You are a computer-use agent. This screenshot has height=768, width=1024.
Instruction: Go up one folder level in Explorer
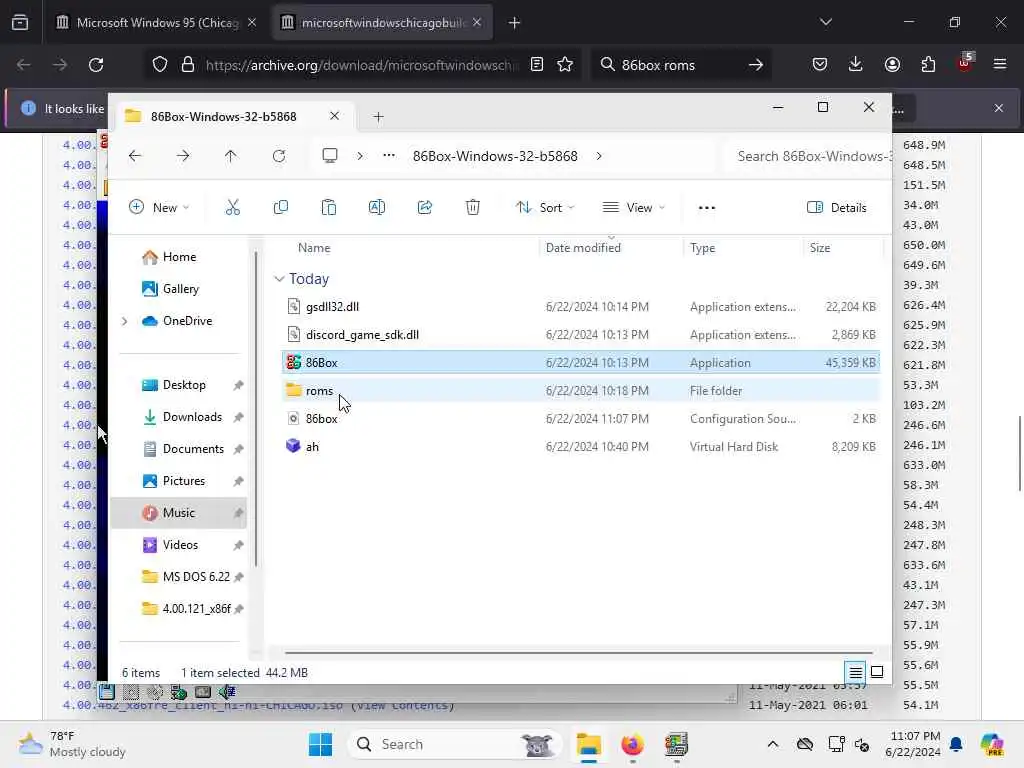(231, 156)
